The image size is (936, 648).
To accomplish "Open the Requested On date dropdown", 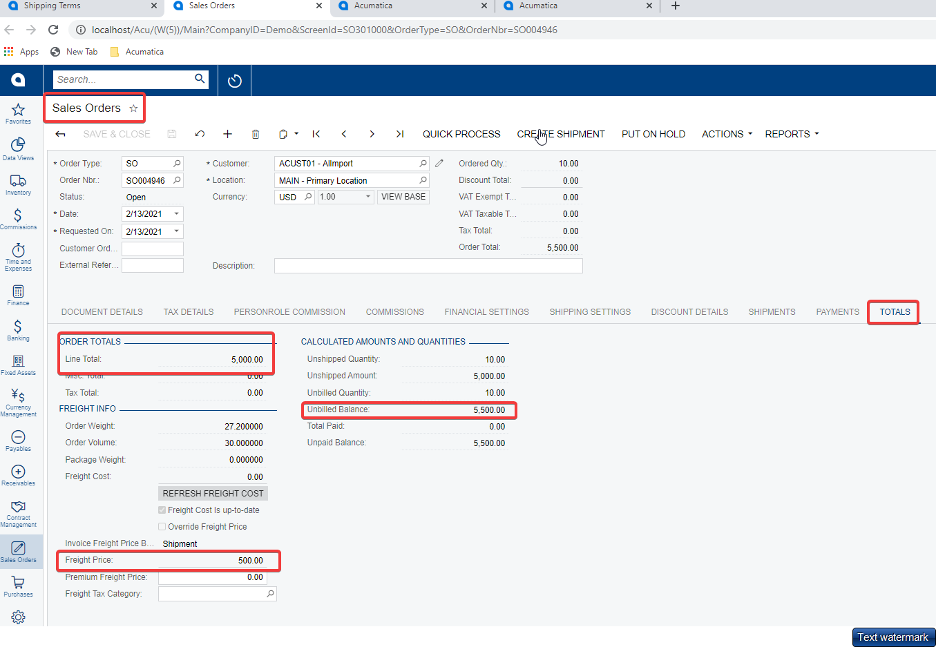I will point(177,231).
